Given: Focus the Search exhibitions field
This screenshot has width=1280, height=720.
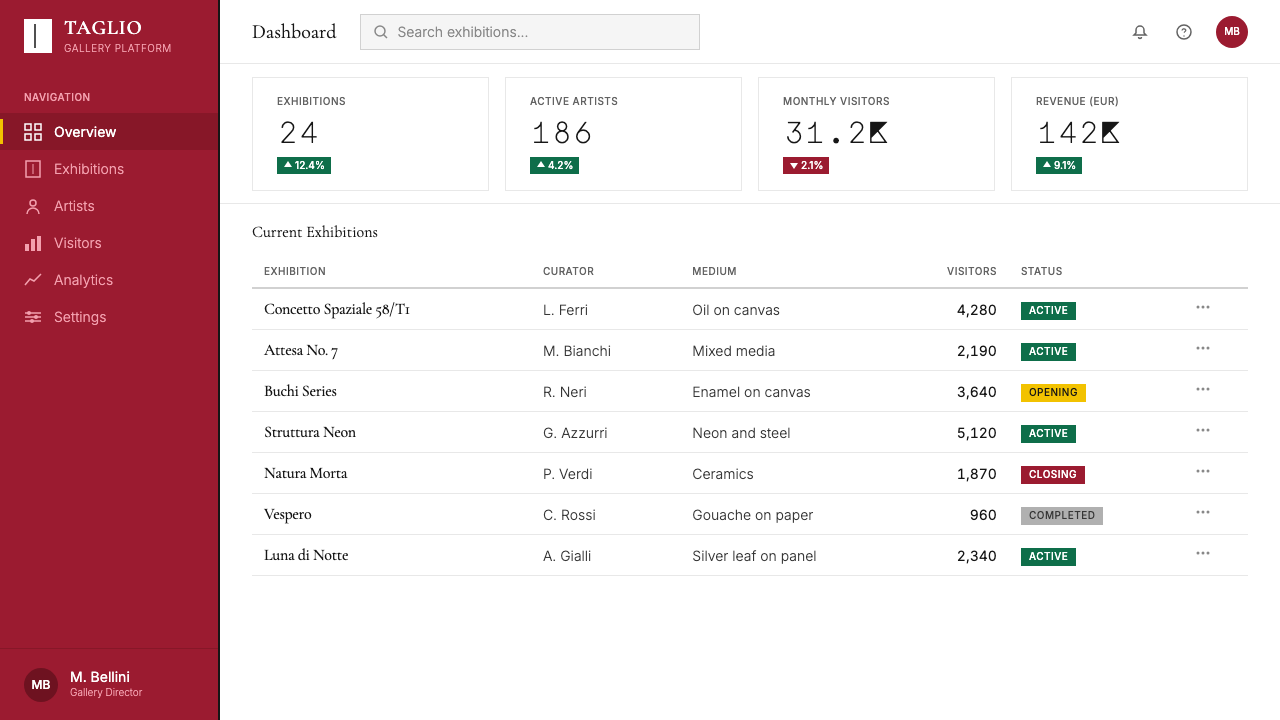Looking at the screenshot, I should click(530, 32).
